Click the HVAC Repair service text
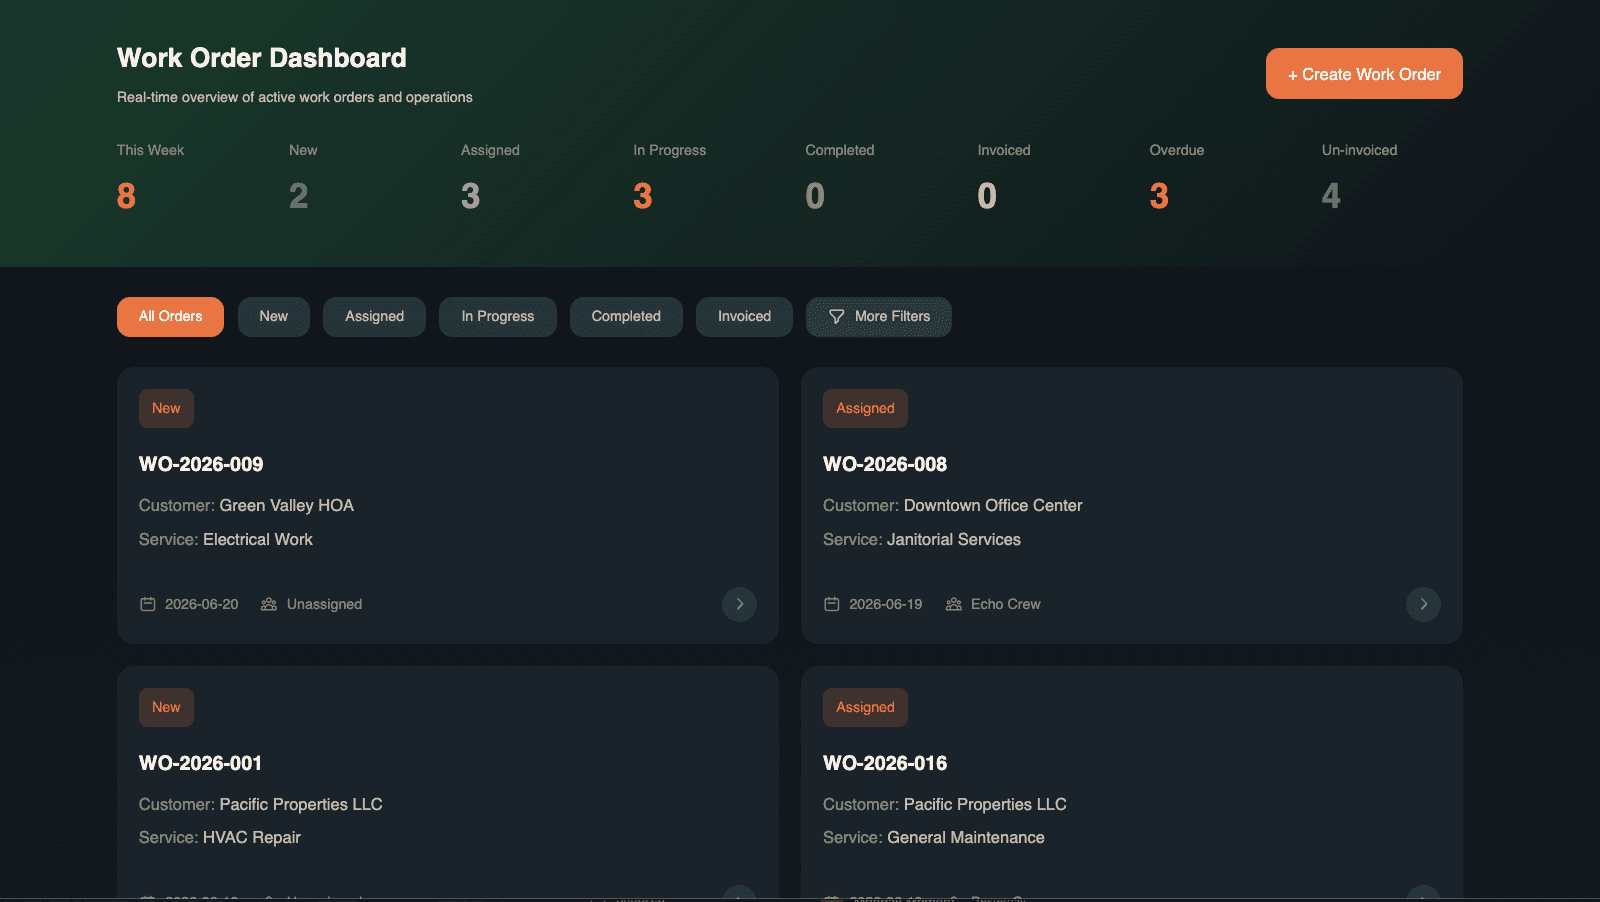 pos(252,838)
